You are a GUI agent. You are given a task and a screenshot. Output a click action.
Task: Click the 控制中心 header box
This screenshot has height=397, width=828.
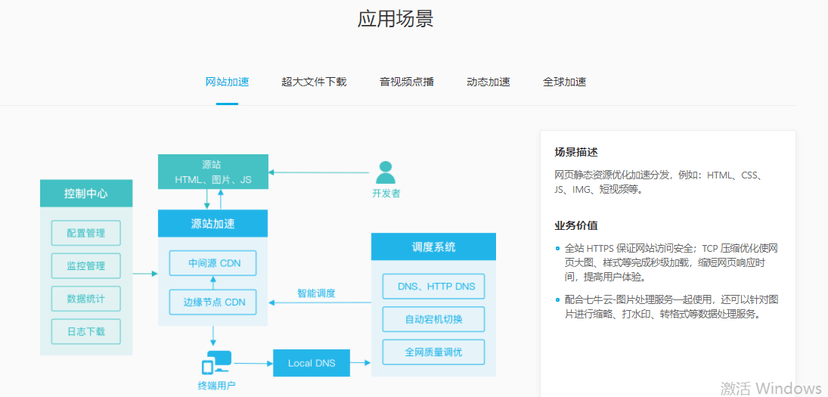86,193
